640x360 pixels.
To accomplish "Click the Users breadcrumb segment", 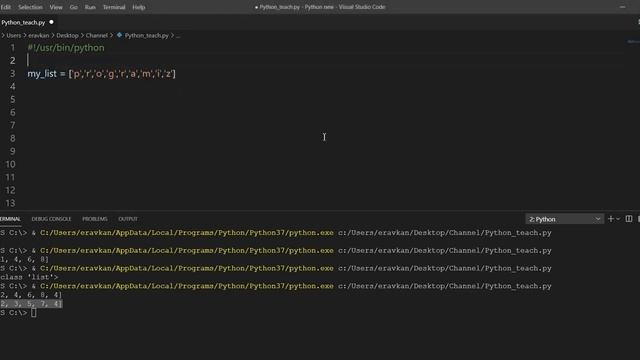I will [x=13, y=36].
